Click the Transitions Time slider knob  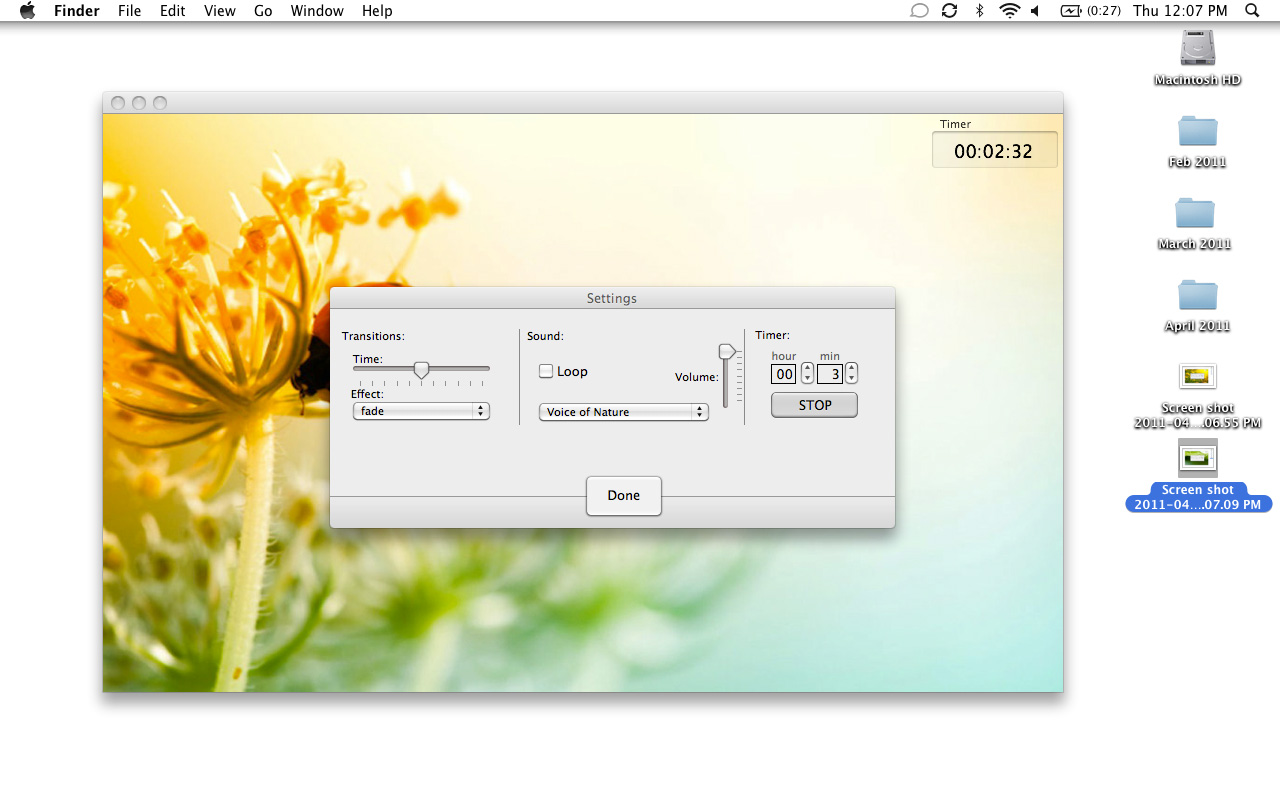click(421, 370)
